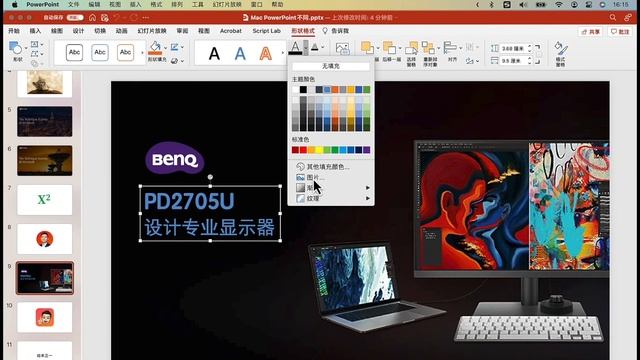Click the 共享 share button
640x360 pixels.
tap(590, 31)
